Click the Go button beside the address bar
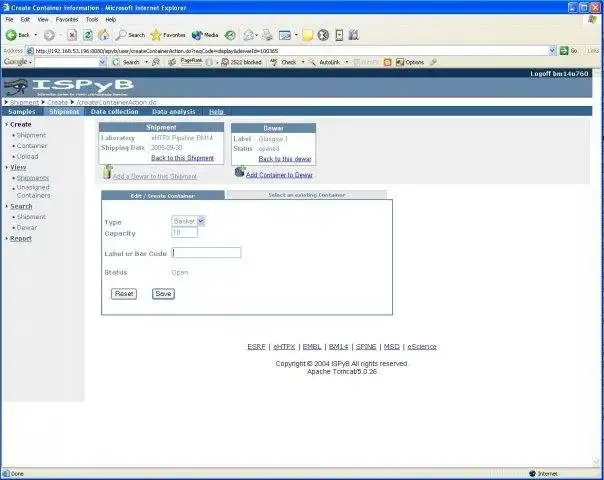 tap(569, 51)
